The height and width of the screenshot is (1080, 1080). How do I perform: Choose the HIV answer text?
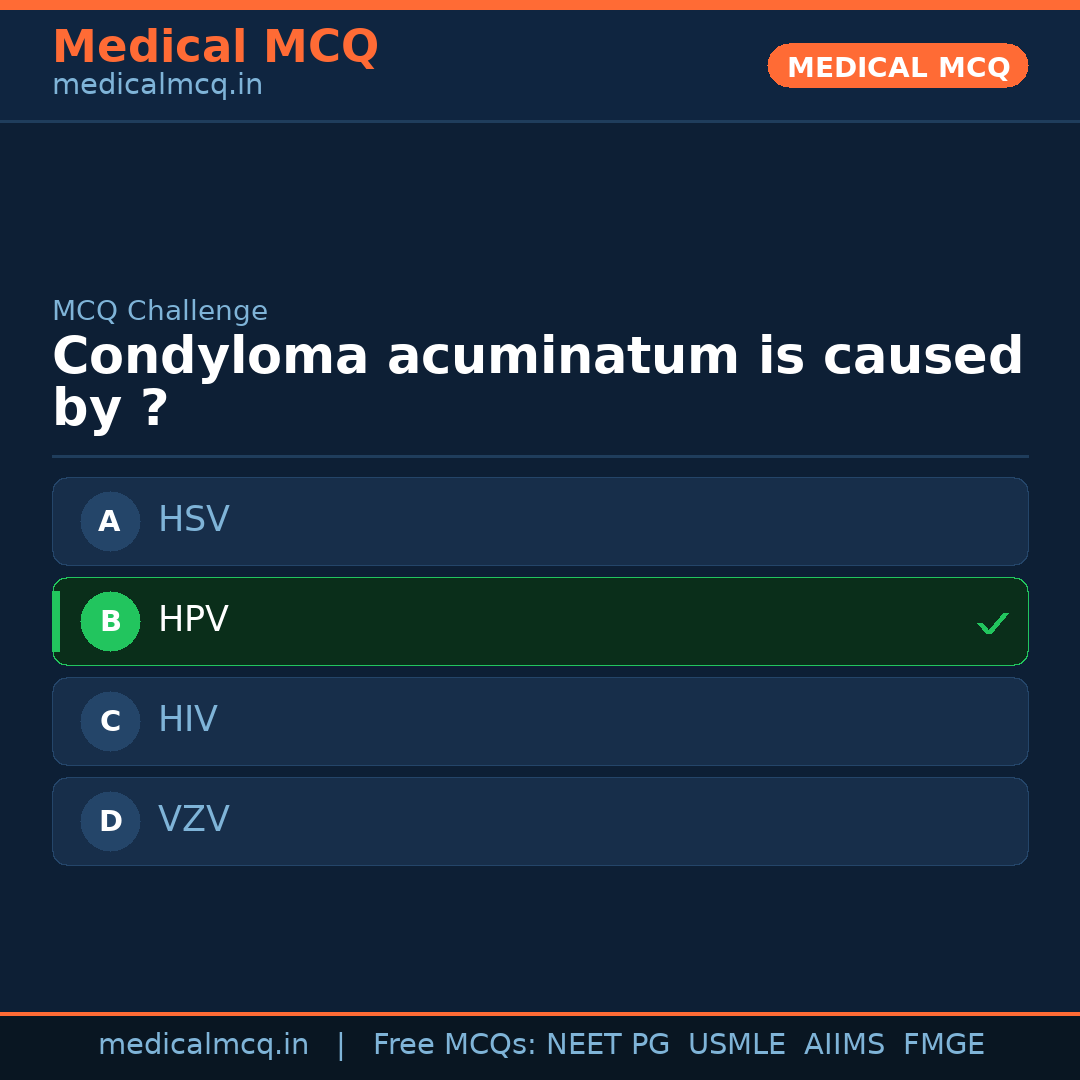pos(187,720)
